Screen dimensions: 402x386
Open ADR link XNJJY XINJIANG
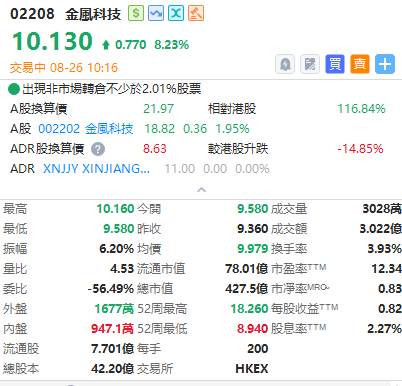coord(96,169)
